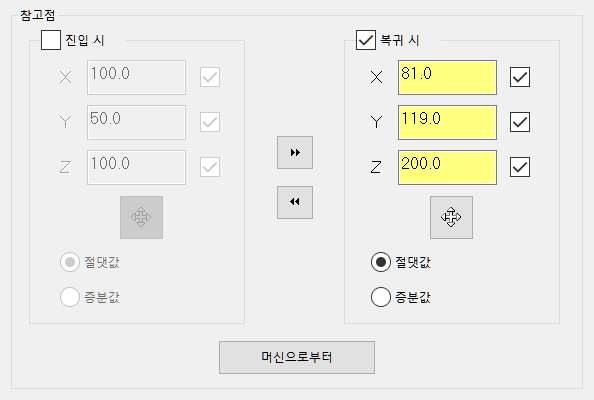This screenshot has width=594, height=400.
Task: Click the 머신으로부터 button
Action: point(297,357)
